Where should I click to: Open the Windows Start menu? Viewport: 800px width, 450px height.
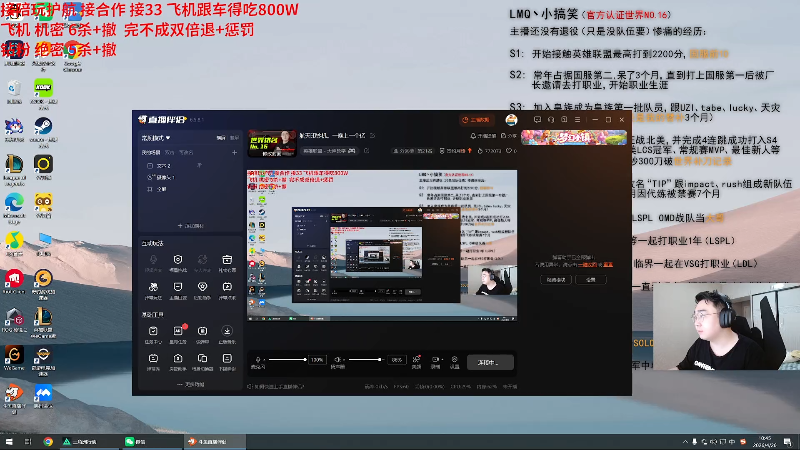[9, 442]
